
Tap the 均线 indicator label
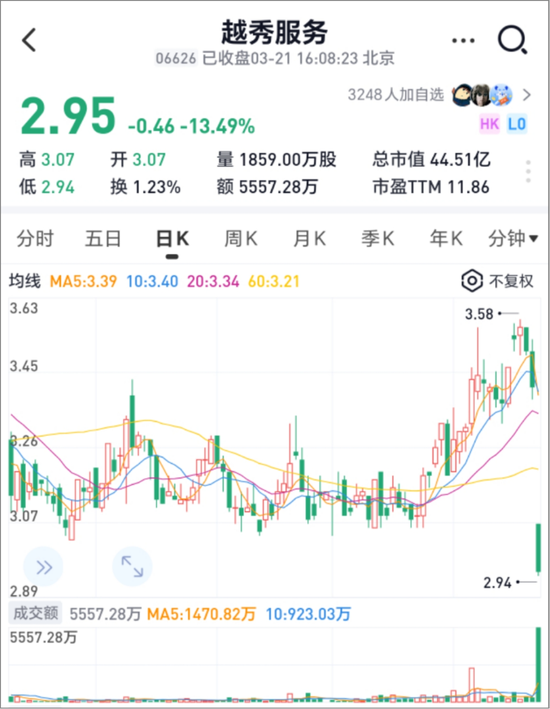coord(25,281)
